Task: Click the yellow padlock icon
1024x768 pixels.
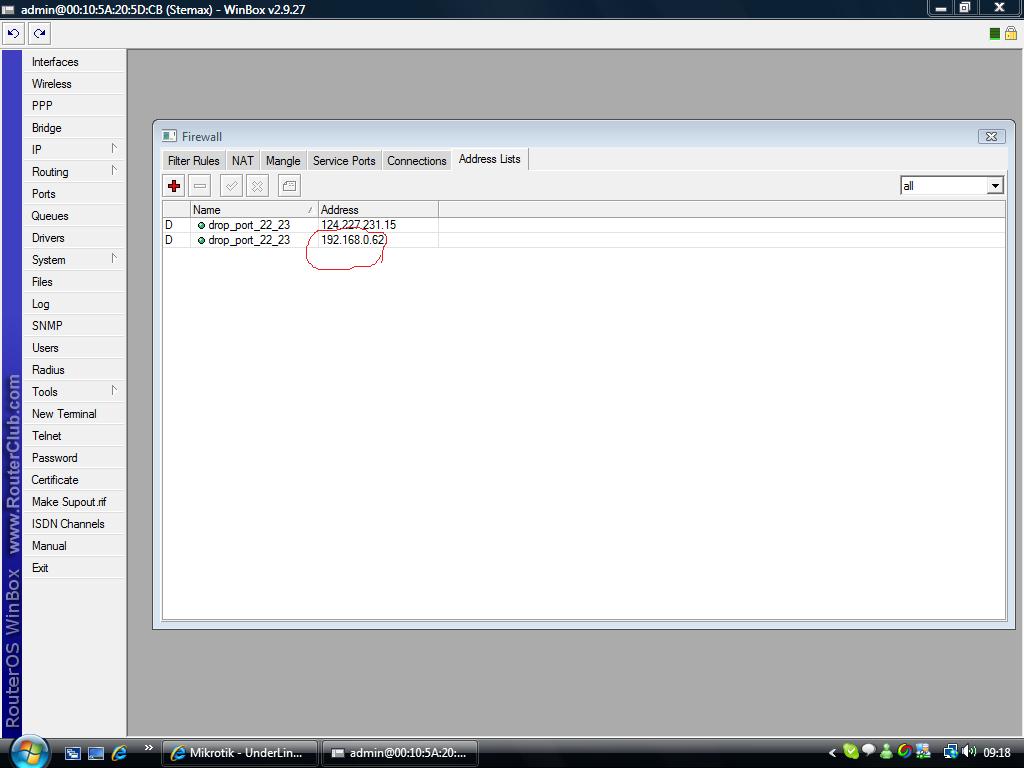Action: click(x=1011, y=33)
